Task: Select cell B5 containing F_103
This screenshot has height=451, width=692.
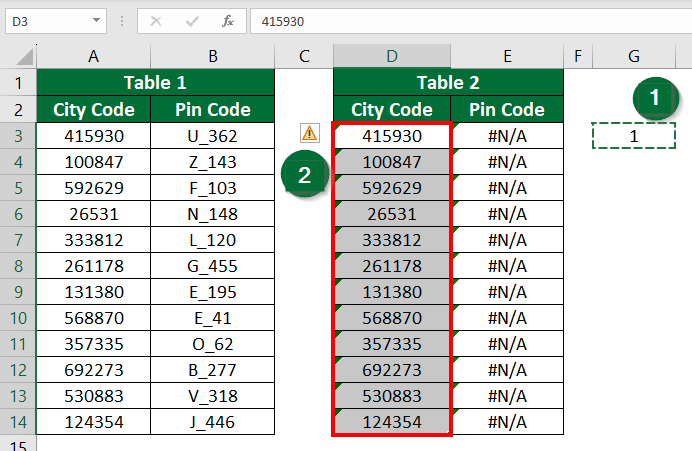Action: tap(213, 188)
